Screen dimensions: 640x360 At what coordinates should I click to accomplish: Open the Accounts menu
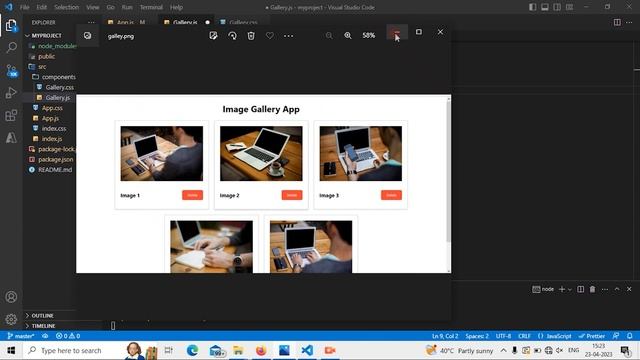pos(11,297)
